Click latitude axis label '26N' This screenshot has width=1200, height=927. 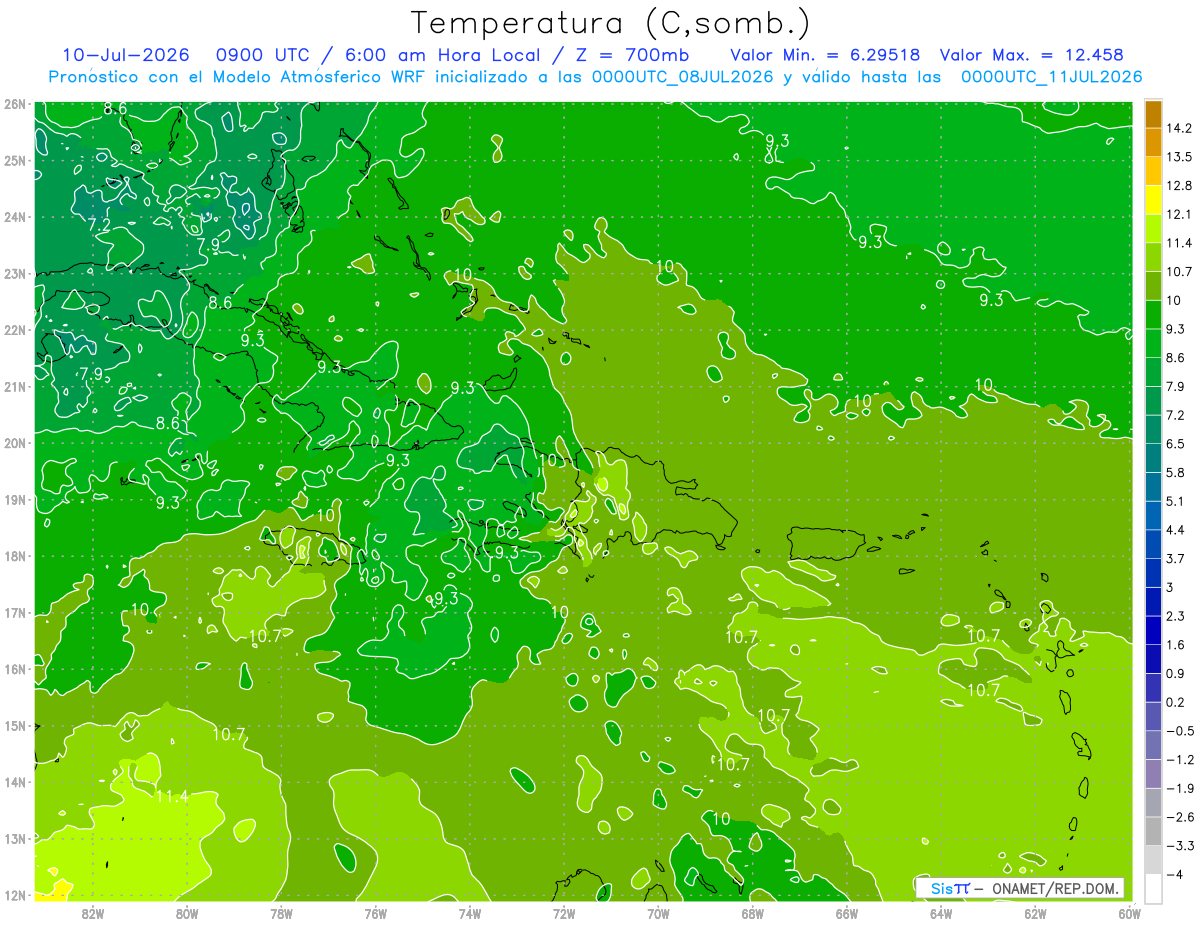14,104
